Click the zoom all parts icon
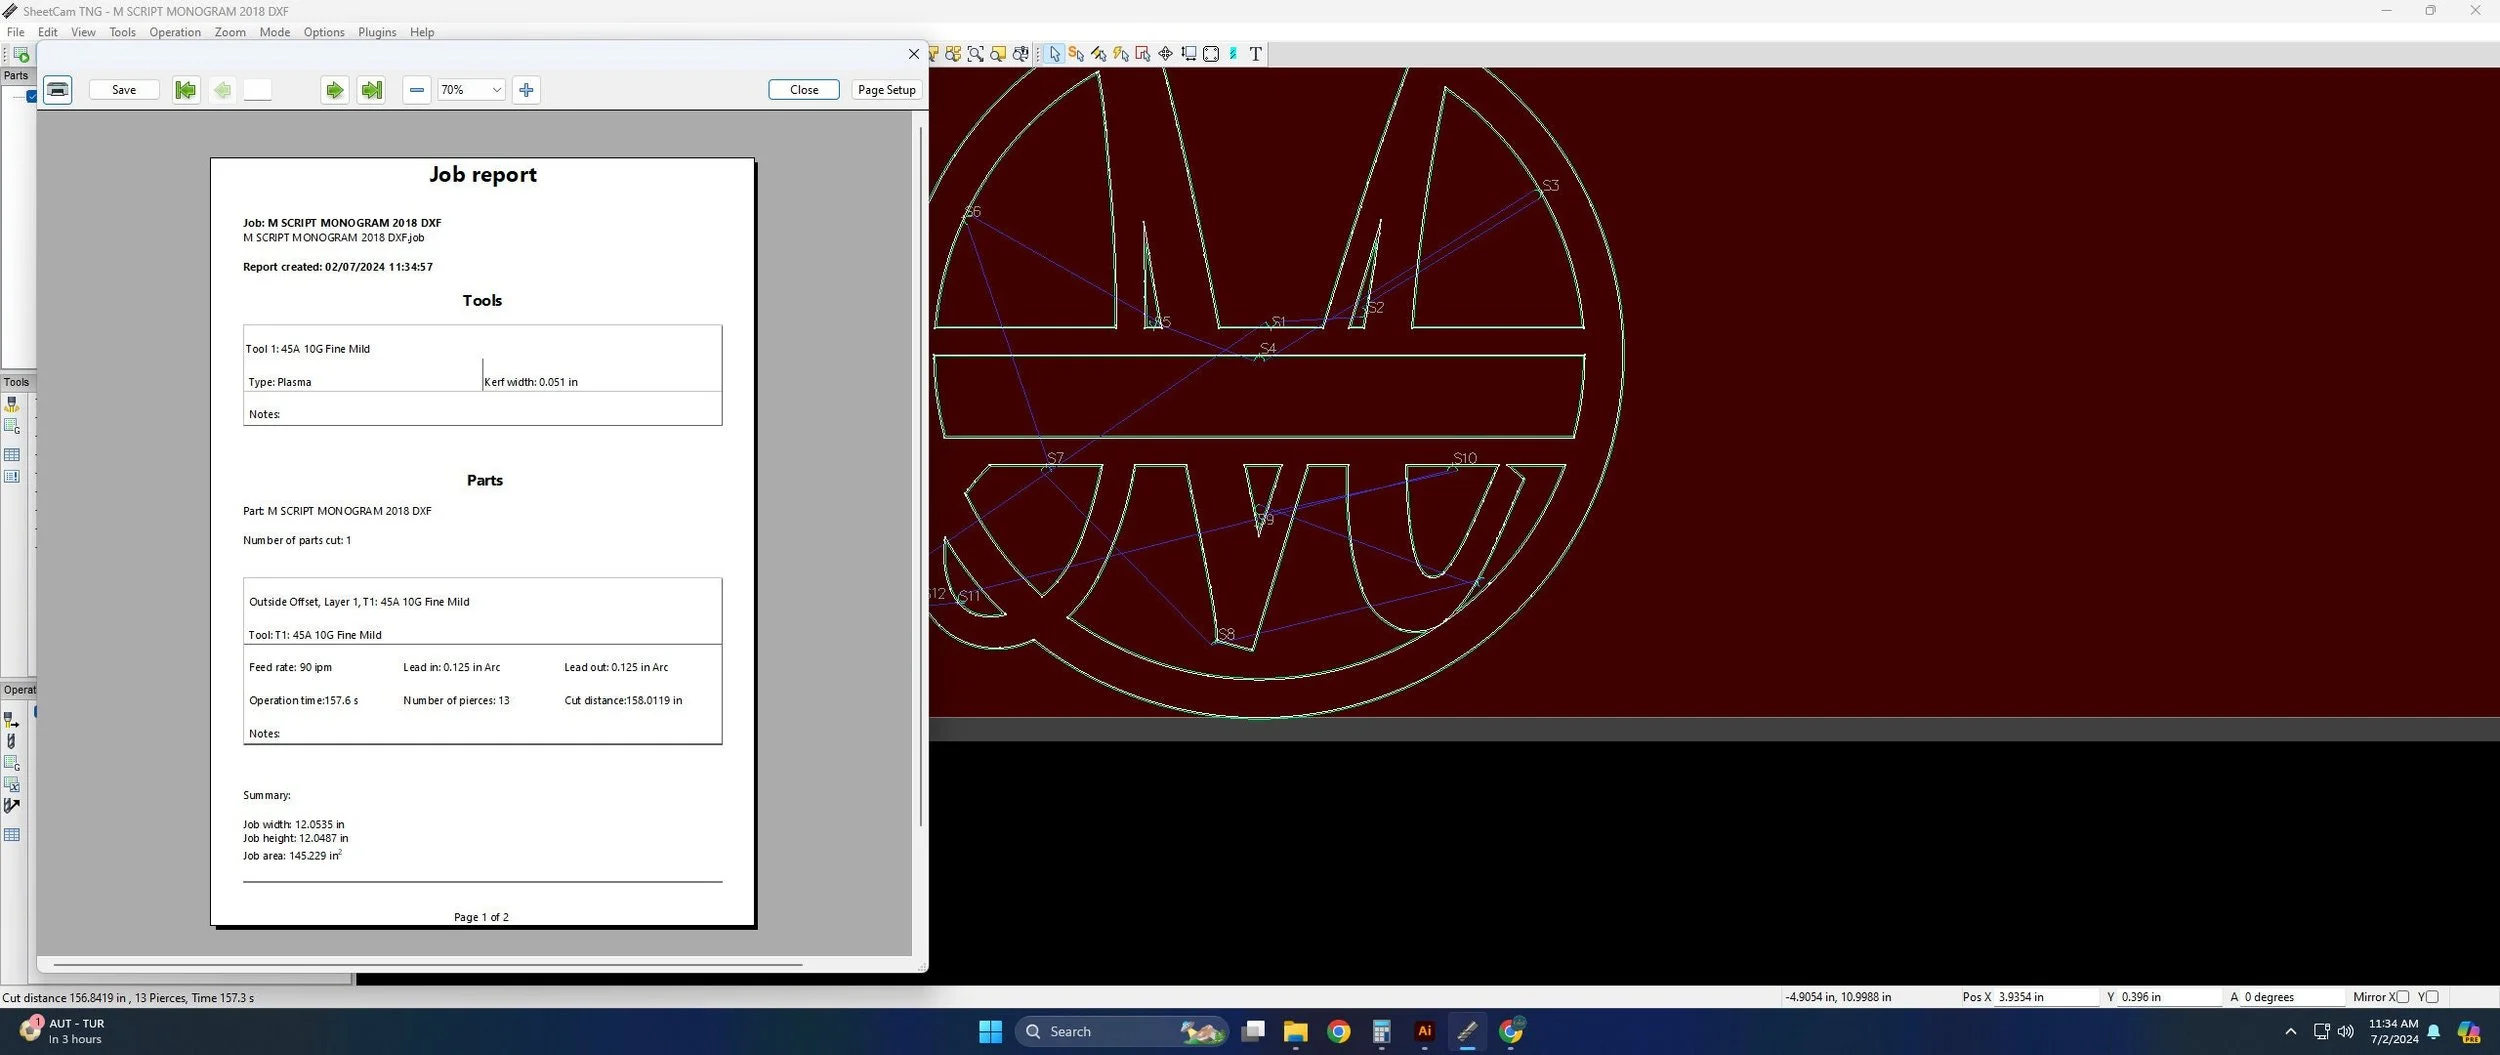This screenshot has height=1055, width=2500. [x=953, y=54]
